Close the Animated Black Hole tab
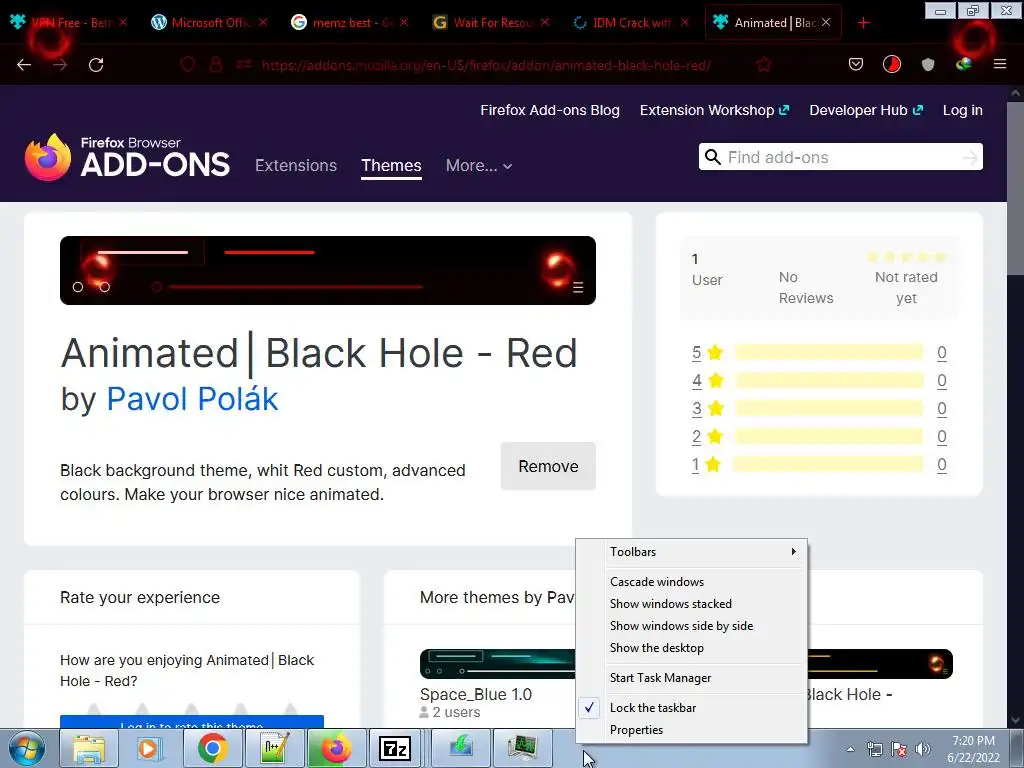The image size is (1024, 768). [826, 22]
